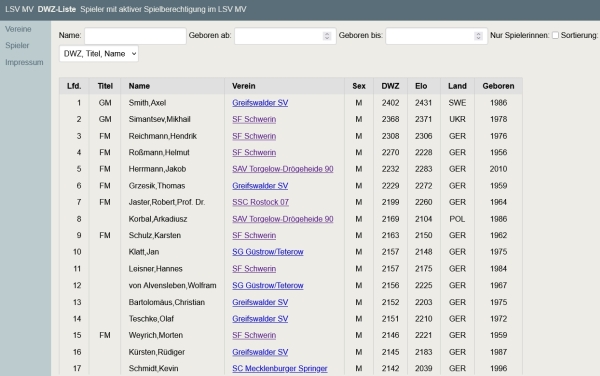Click the Lfd. column header
The width and height of the screenshot is (600, 376).
tap(74, 86)
